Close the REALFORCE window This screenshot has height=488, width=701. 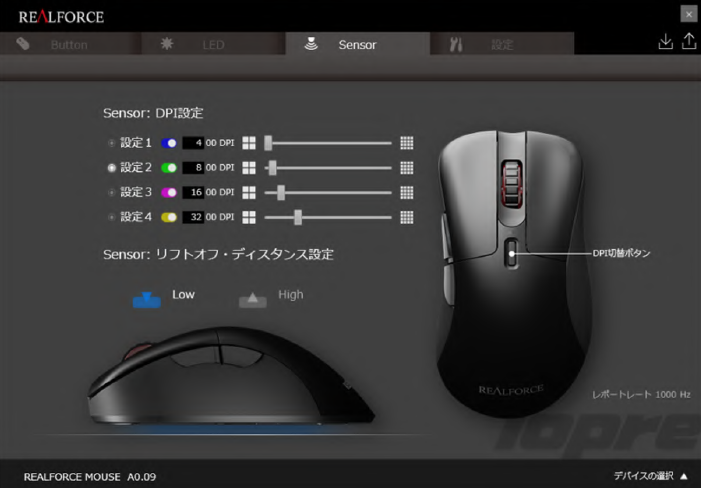tap(688, 14)
